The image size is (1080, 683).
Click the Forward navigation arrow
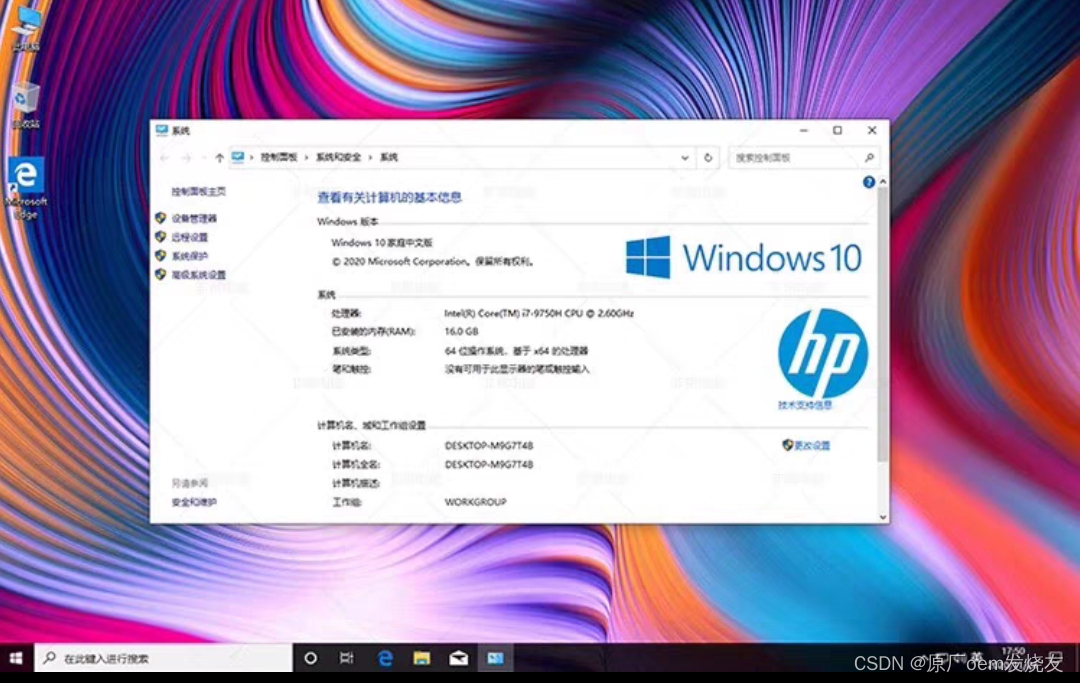pyautogui.click(x=186, y=158)
